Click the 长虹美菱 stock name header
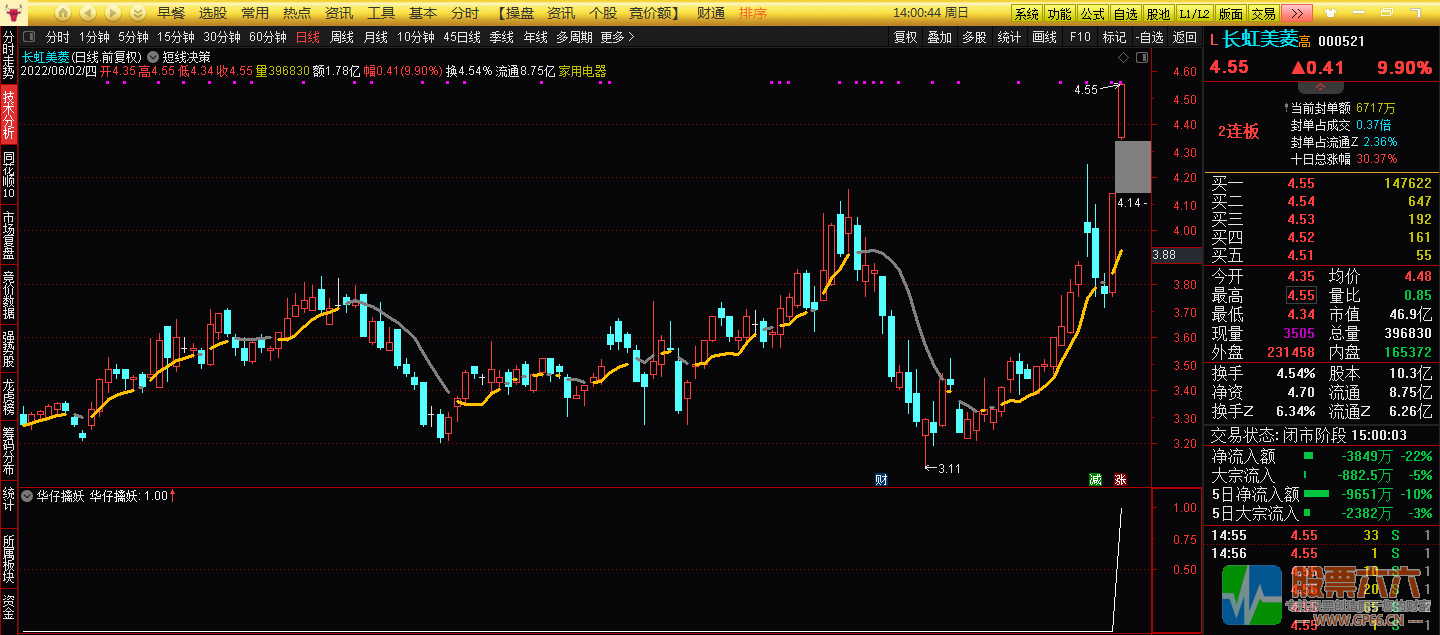 click(x=1260, y=40)
